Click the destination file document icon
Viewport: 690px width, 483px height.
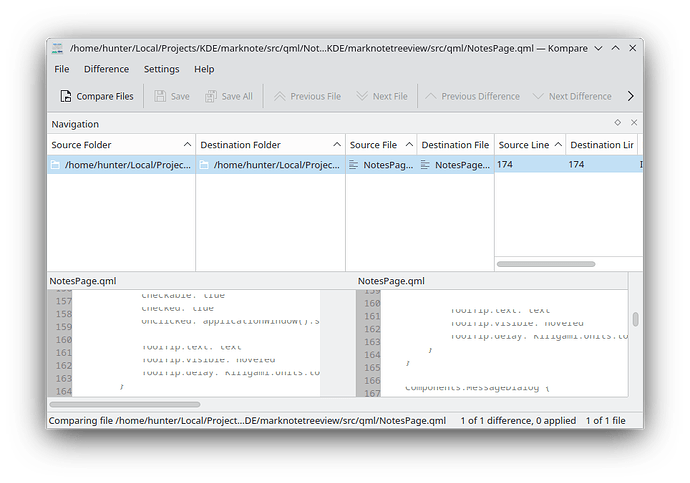pyautogui.click(x=425, y=165)
